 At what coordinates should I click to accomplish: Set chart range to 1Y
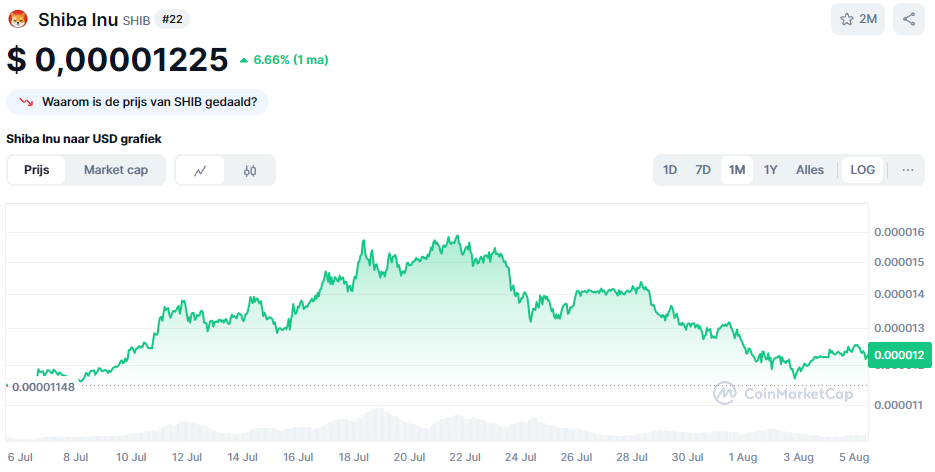tap(770, 170)
